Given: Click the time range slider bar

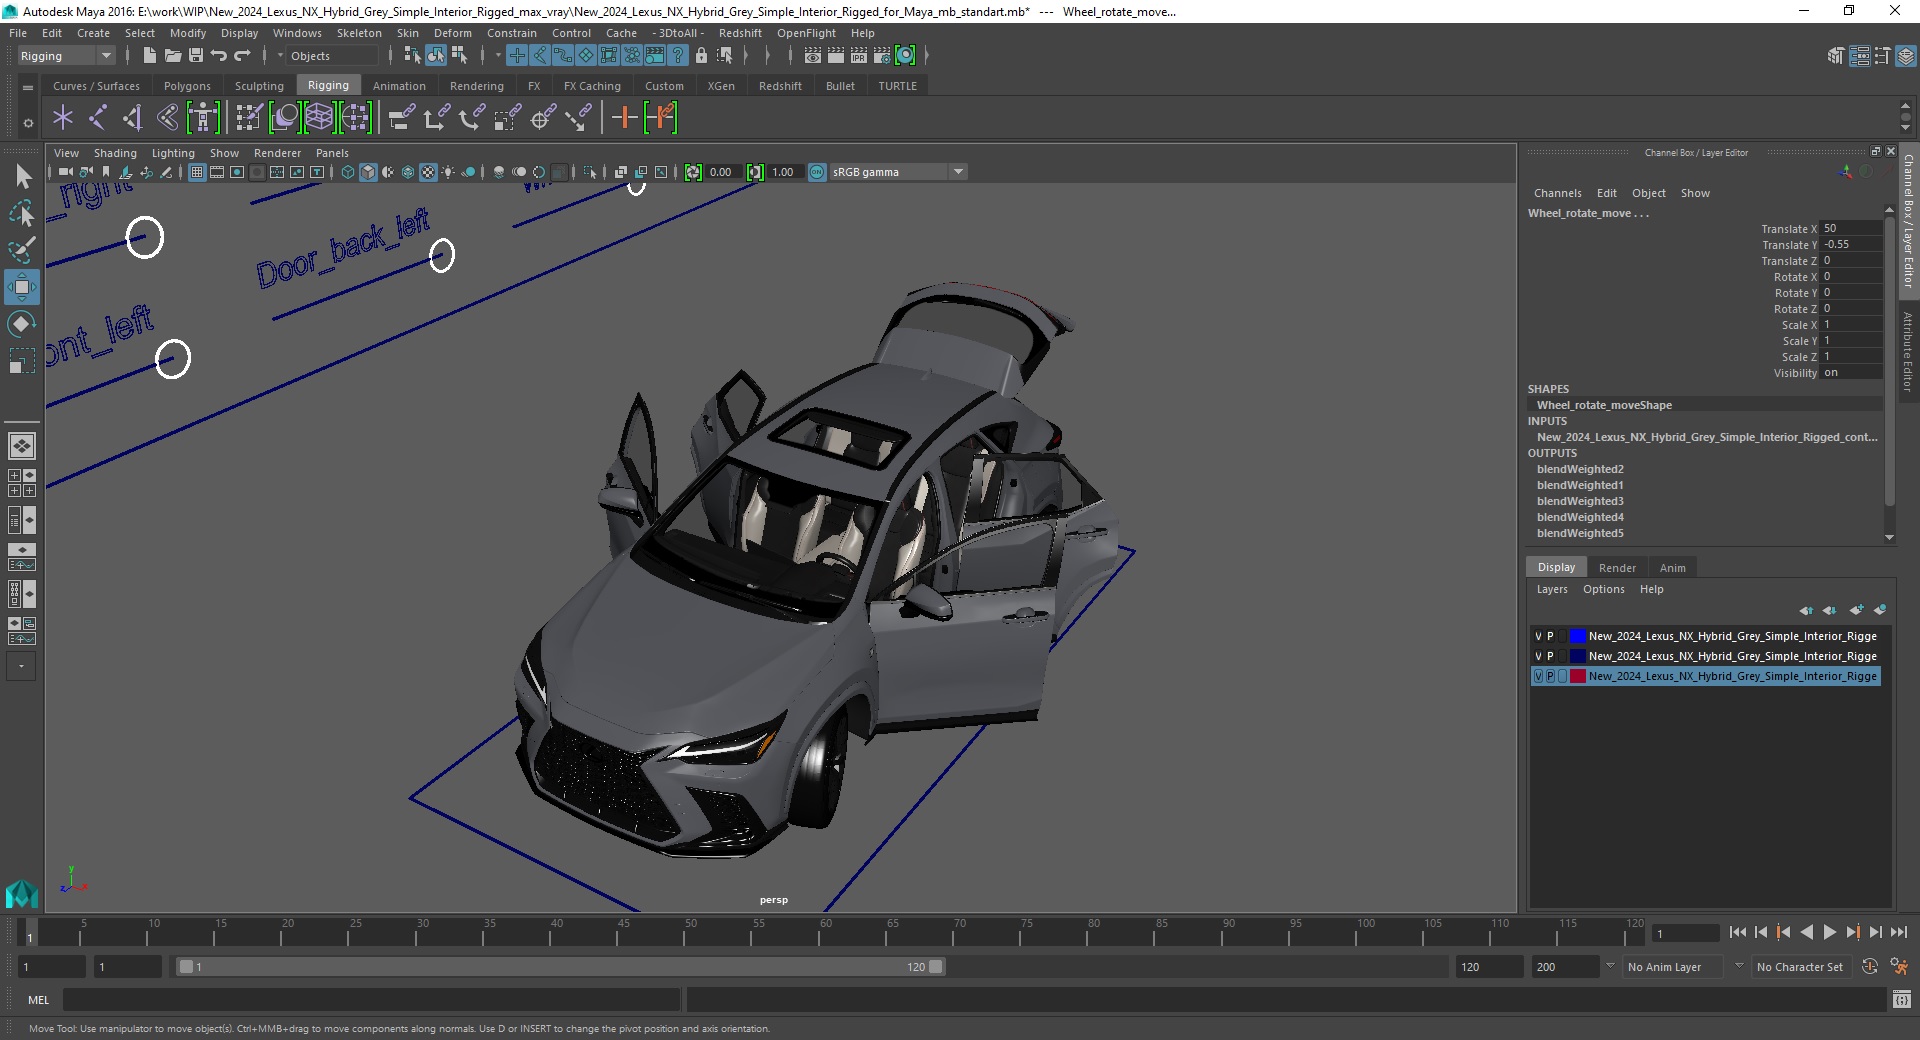Looking at the screenshot, I should pyautogui.click(x=560, y=967).
